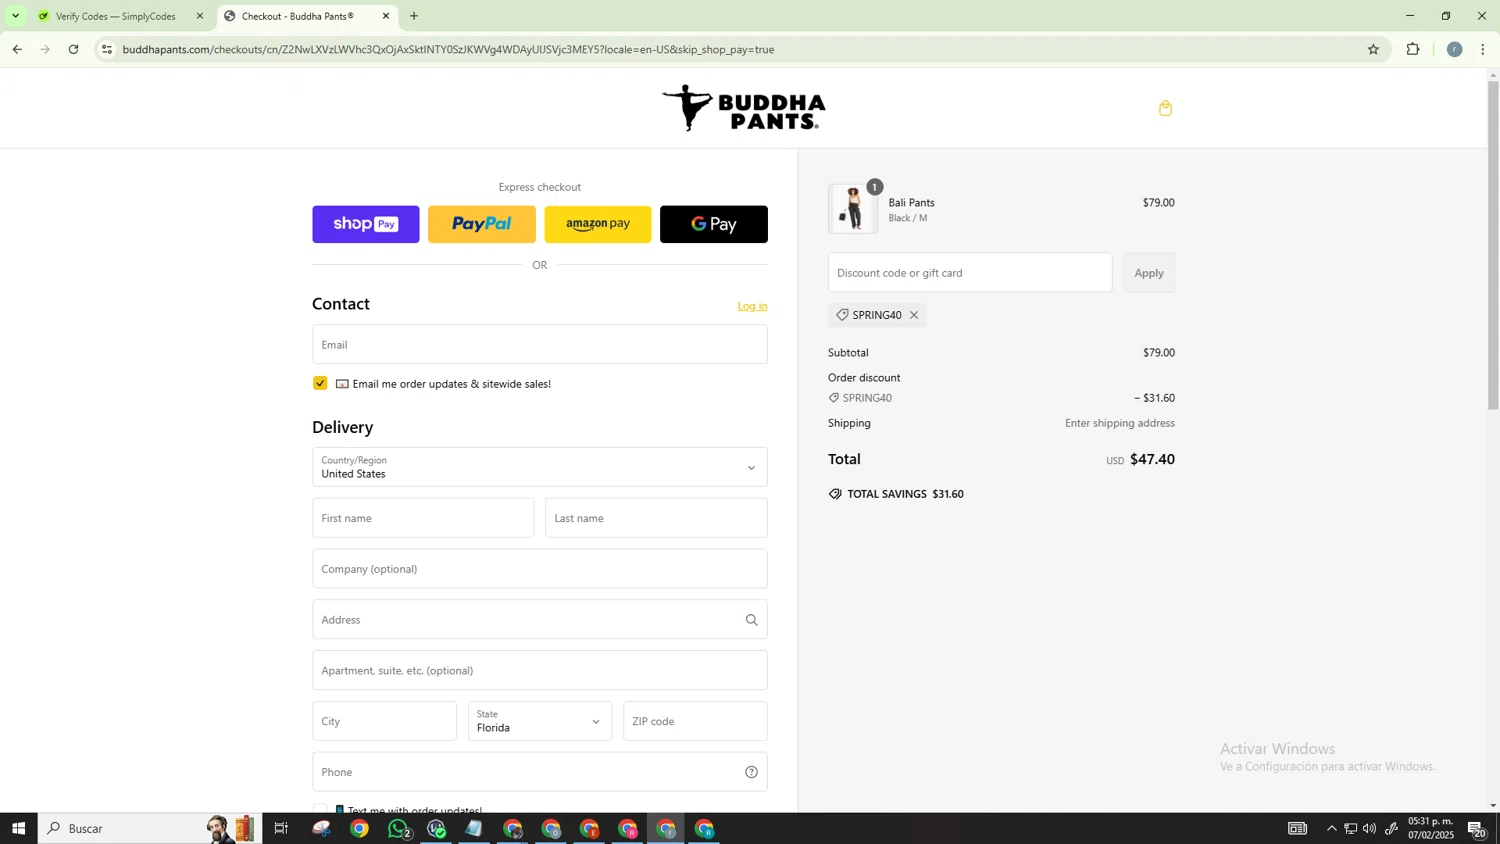Open WhatsApp from the taskbar
The width and height of the screenshot is (1500, 844).
point(399,829)
